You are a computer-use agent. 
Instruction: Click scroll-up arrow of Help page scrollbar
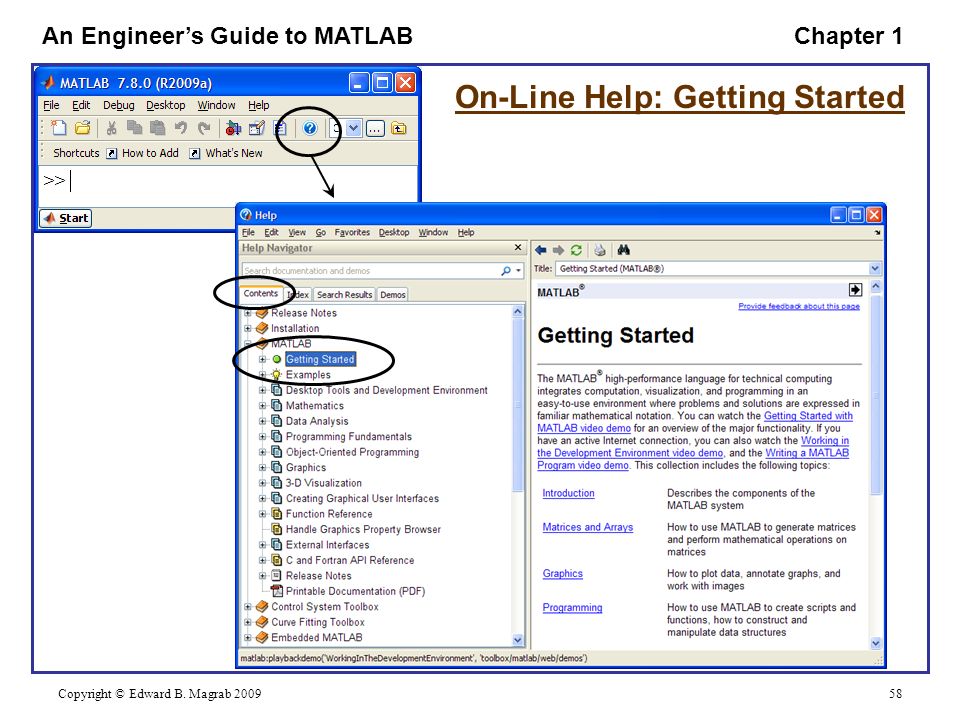pos(876,287)
